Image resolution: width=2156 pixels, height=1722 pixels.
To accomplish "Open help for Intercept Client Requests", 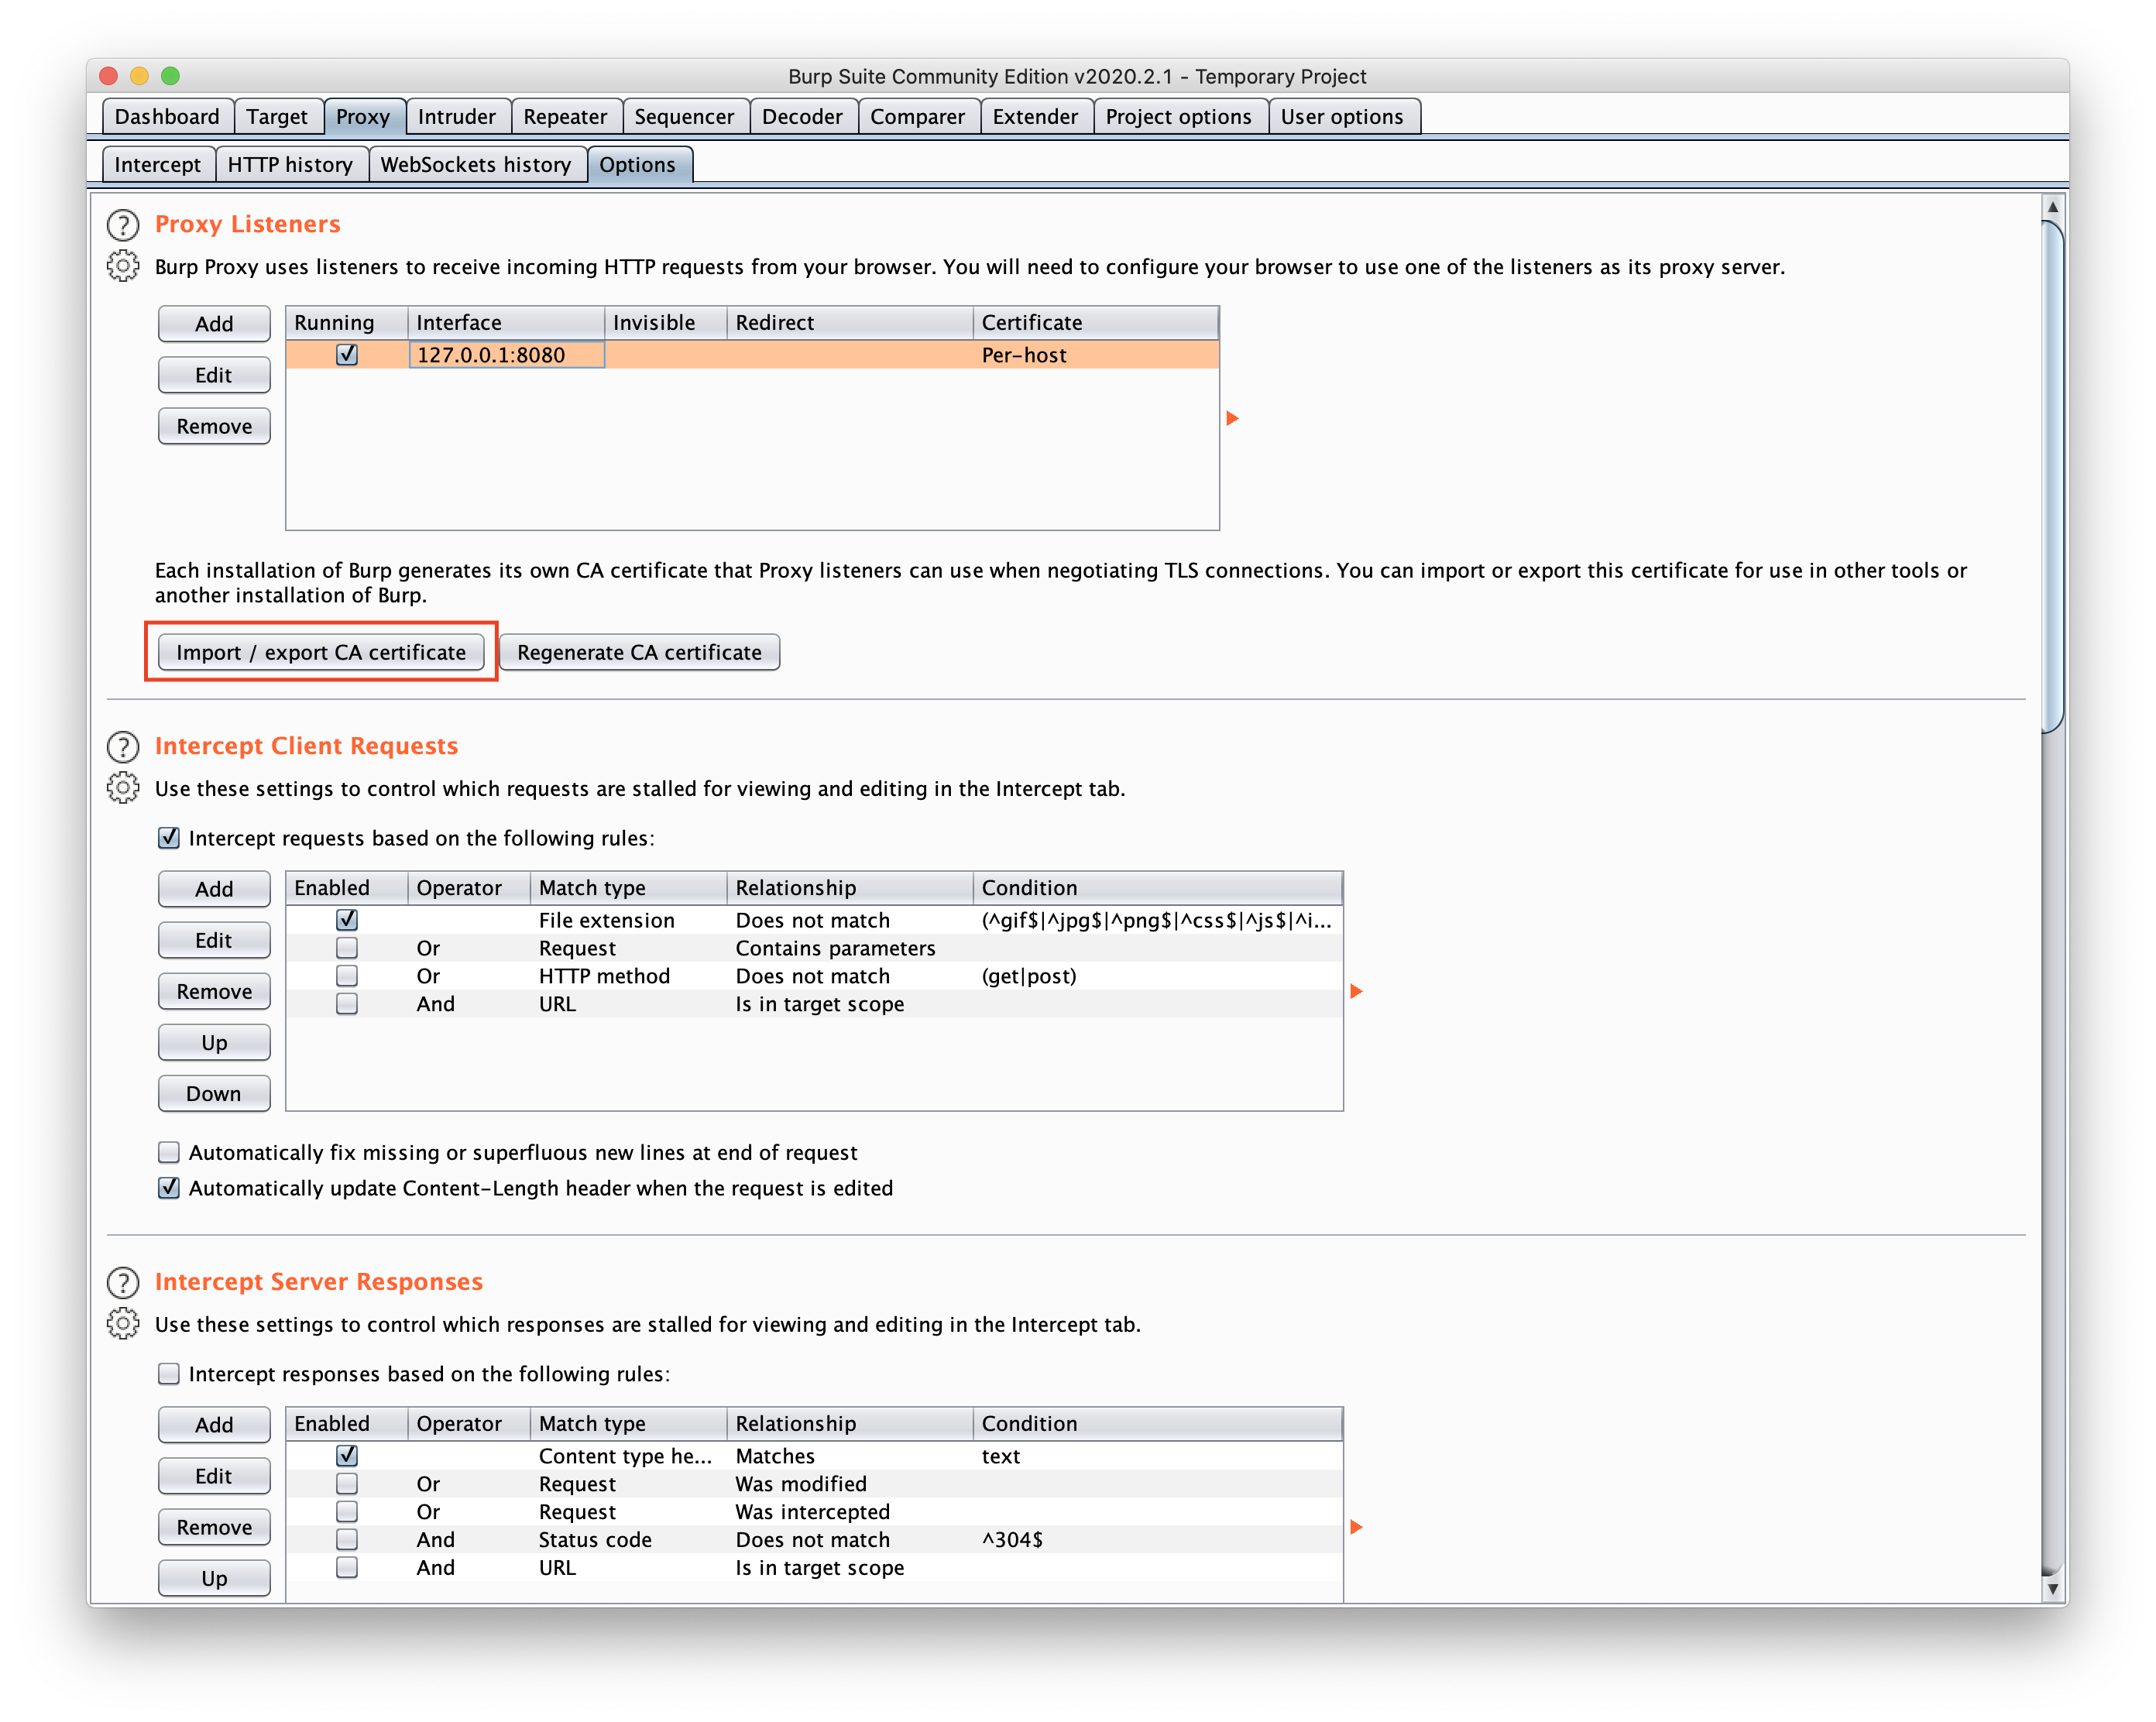I will click(122, 747).
